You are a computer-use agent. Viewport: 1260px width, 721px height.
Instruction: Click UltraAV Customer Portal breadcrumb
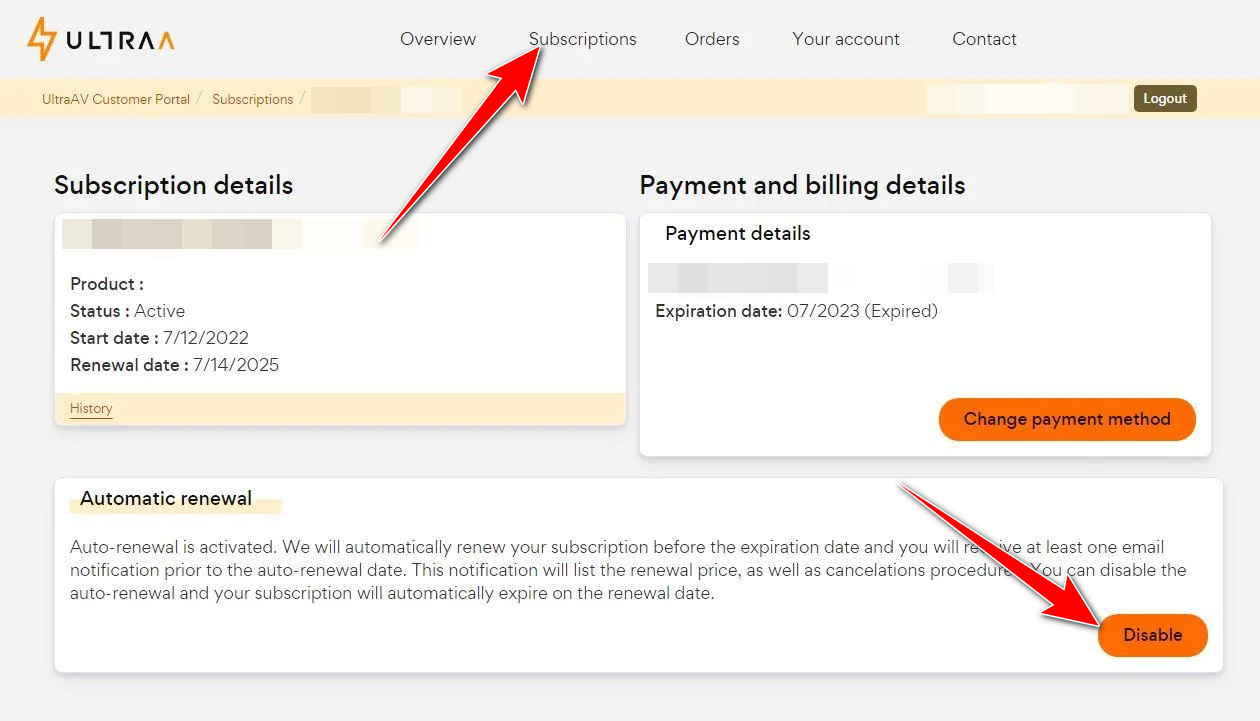116,99
